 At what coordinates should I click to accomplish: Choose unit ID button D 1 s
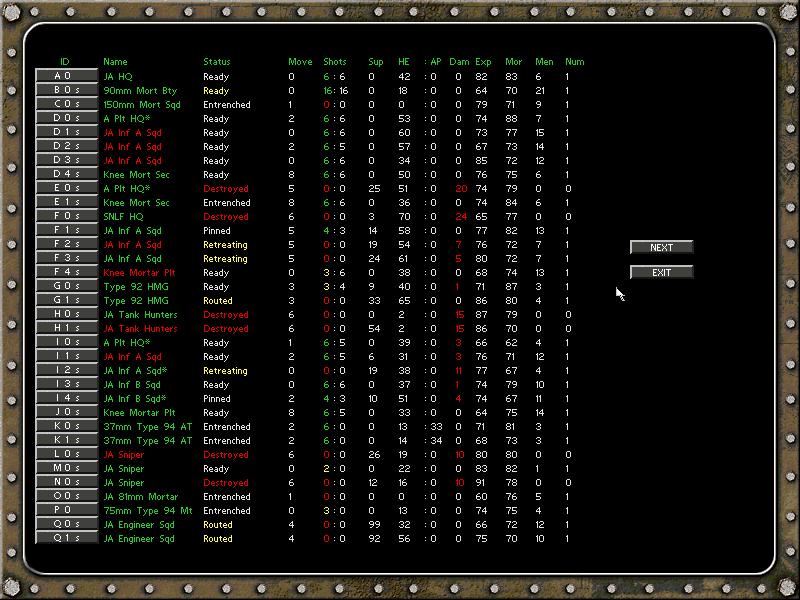(66, 132)
